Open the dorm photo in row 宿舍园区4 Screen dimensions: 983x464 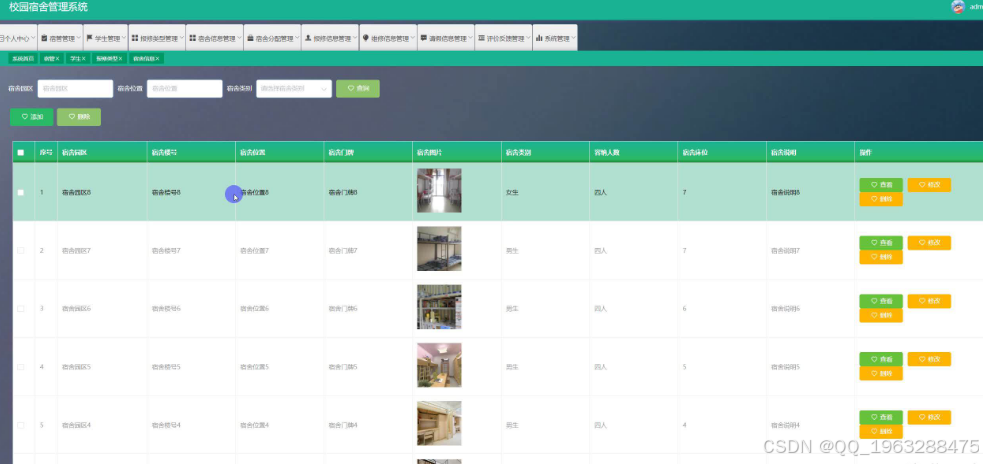click(x=439, y=423)
